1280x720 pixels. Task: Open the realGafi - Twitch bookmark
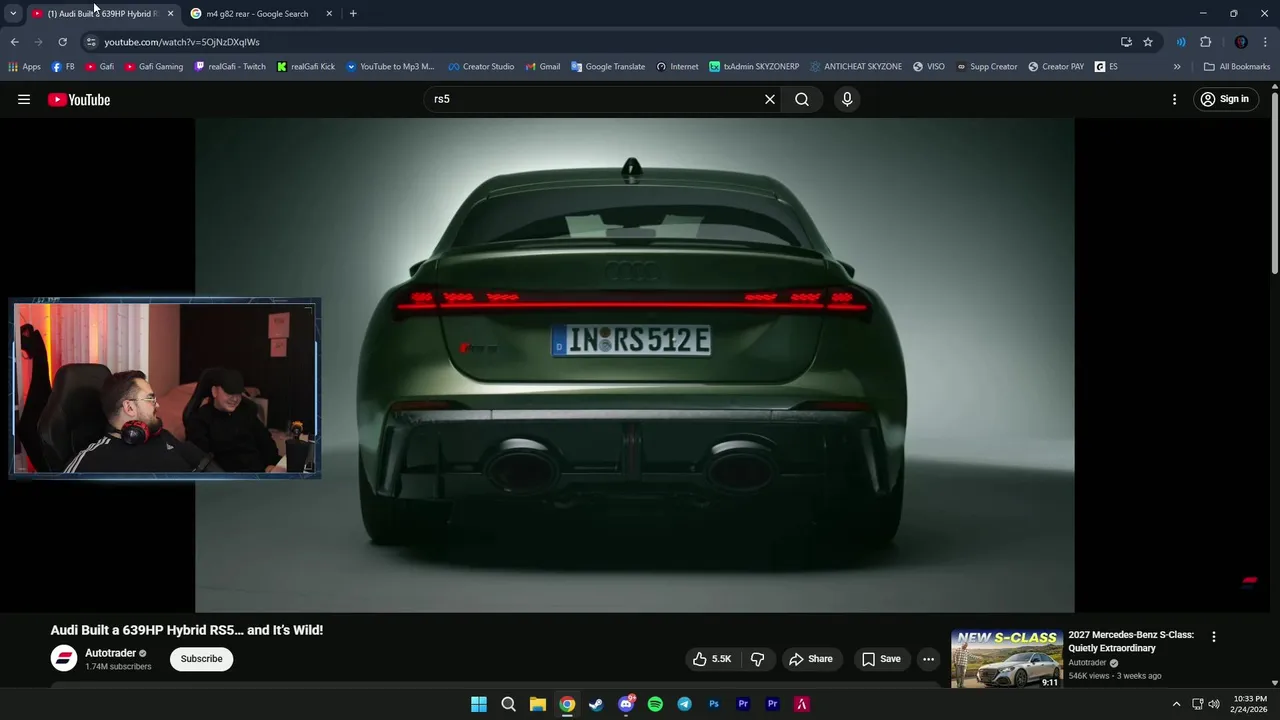point(230,67)
